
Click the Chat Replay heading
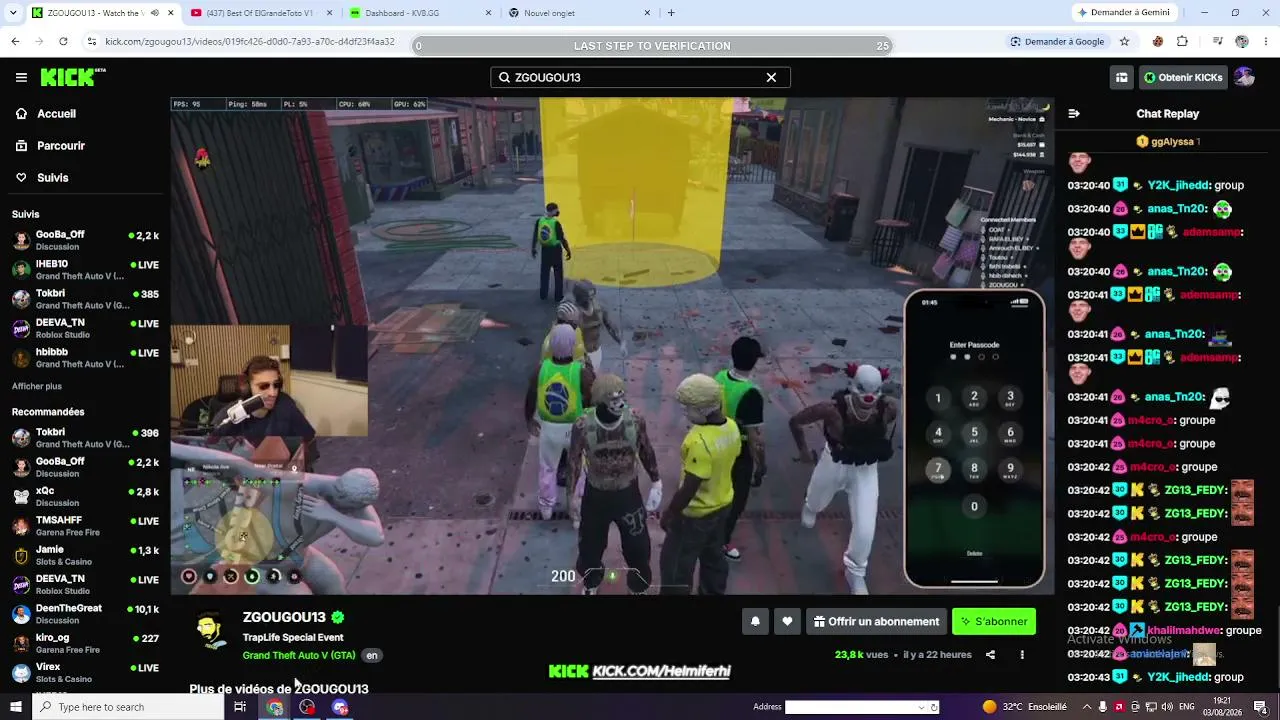point(1167,114)
